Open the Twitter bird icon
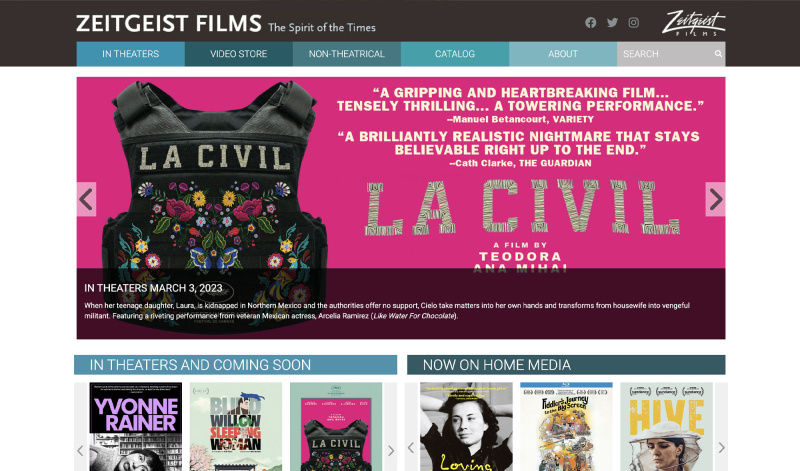 tap(612, 22)
